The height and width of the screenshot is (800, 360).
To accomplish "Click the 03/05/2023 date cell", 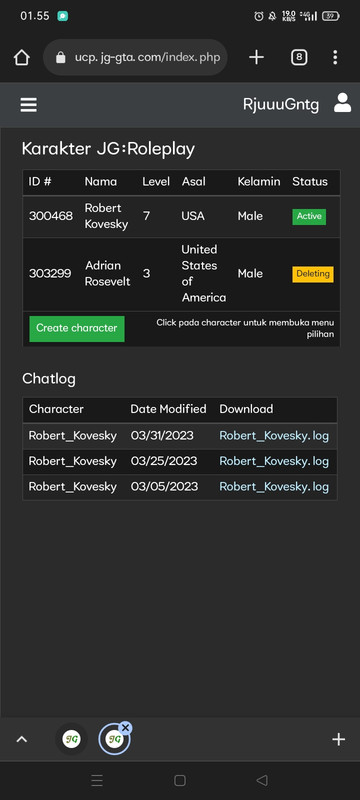I will click(164, 487).
